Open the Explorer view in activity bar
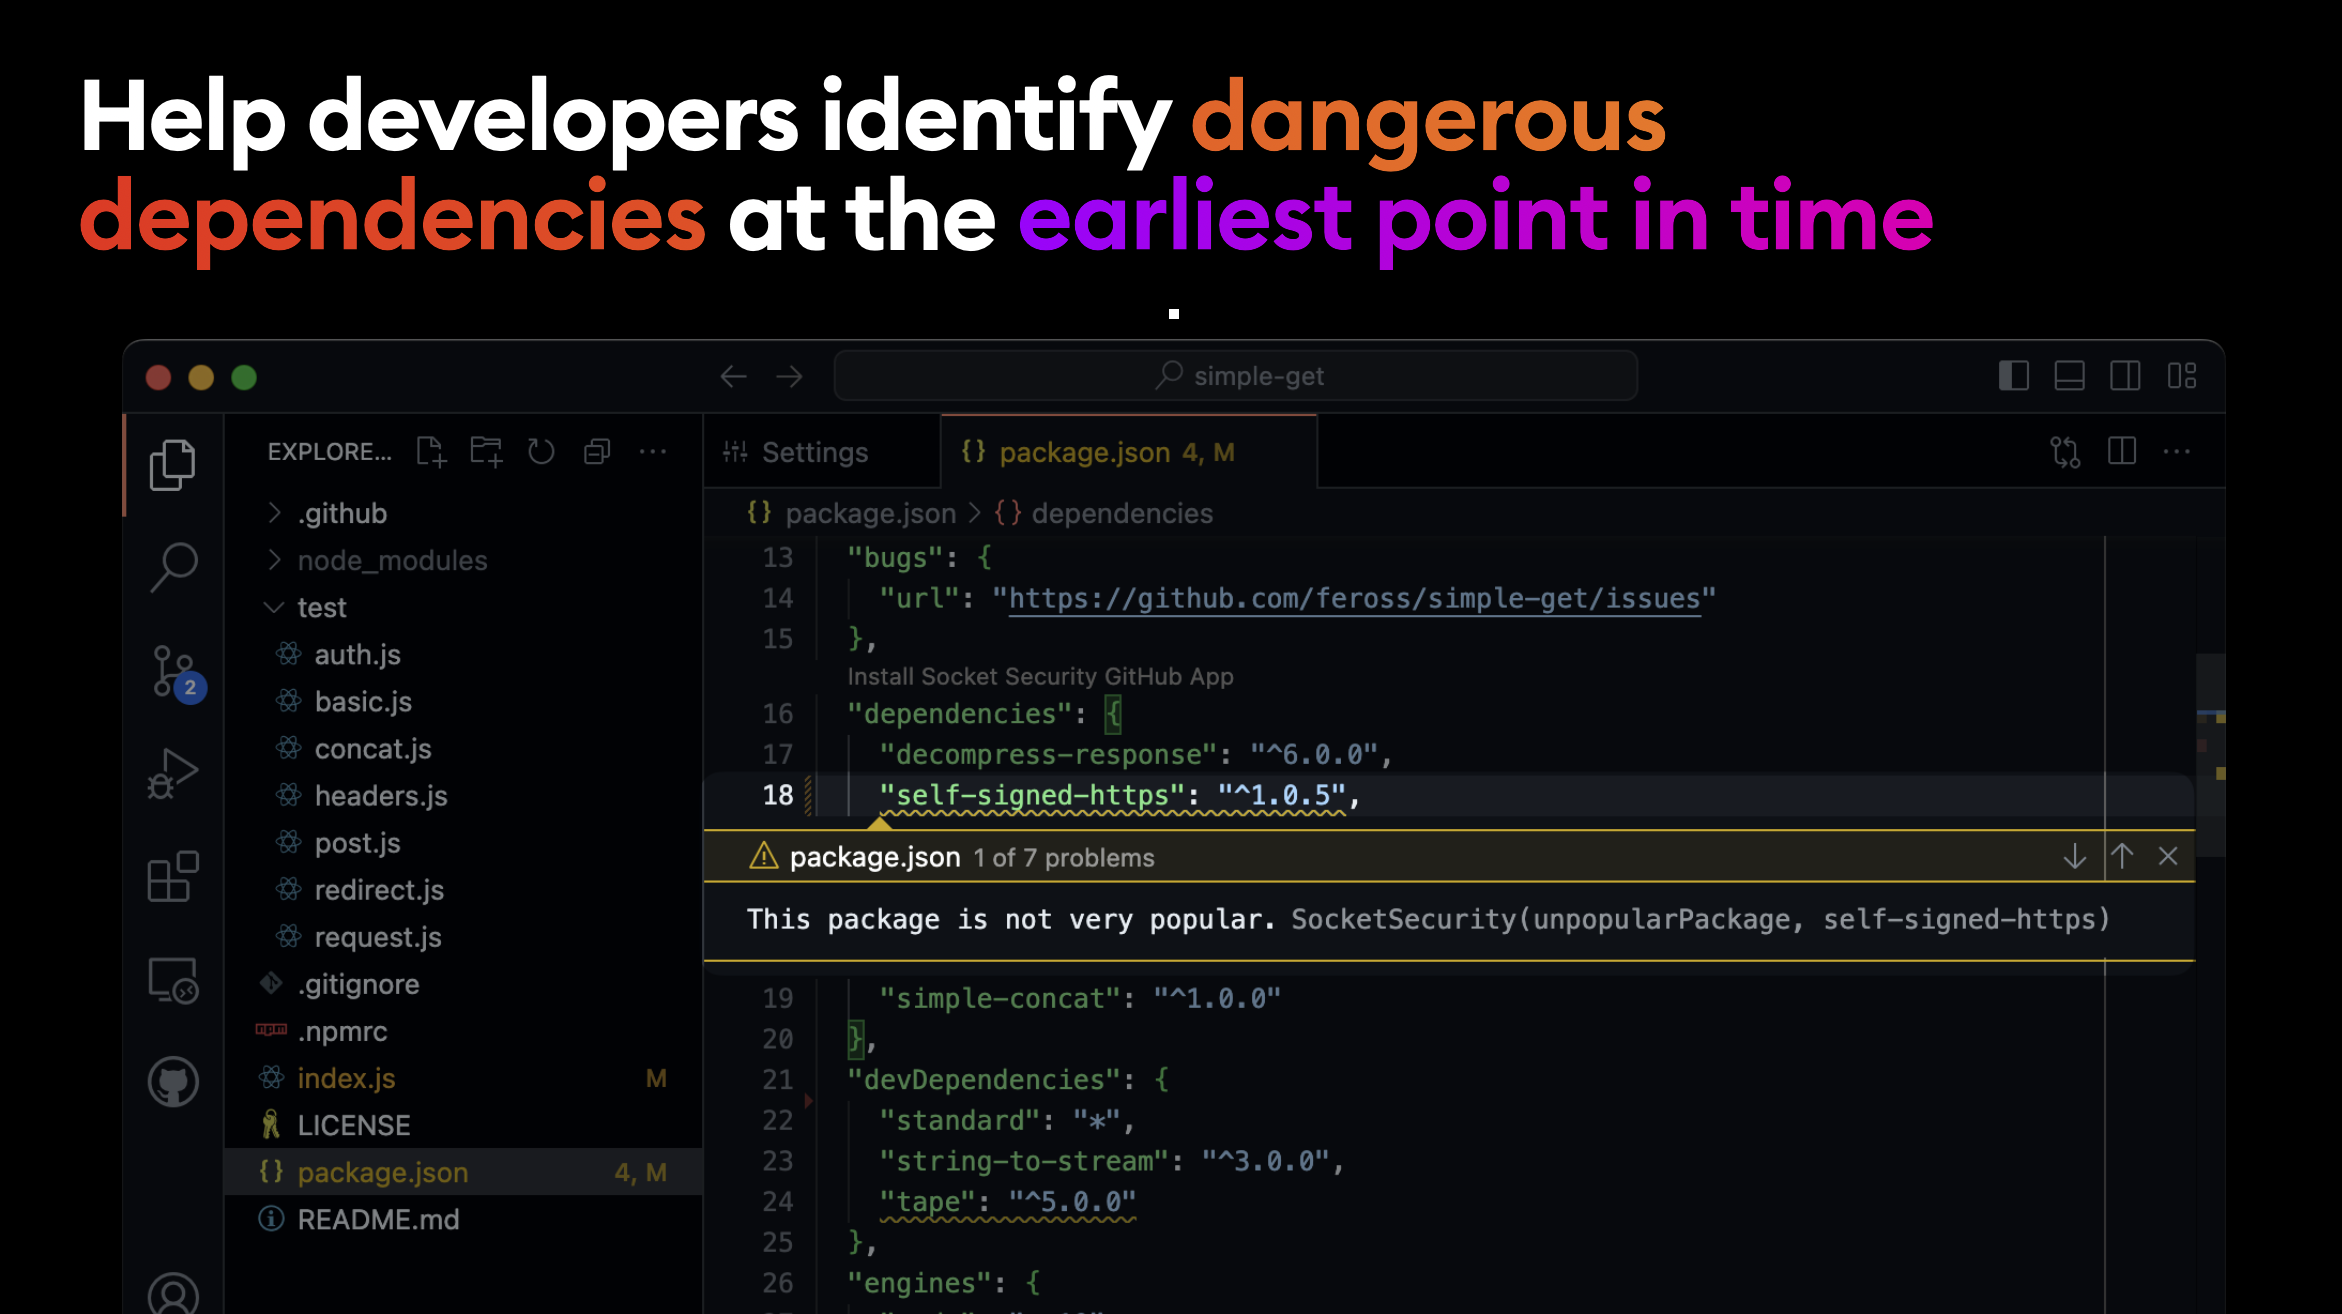Image resolution: width=2342 pixels, height=1314 pixels. [x=173, y=465]
